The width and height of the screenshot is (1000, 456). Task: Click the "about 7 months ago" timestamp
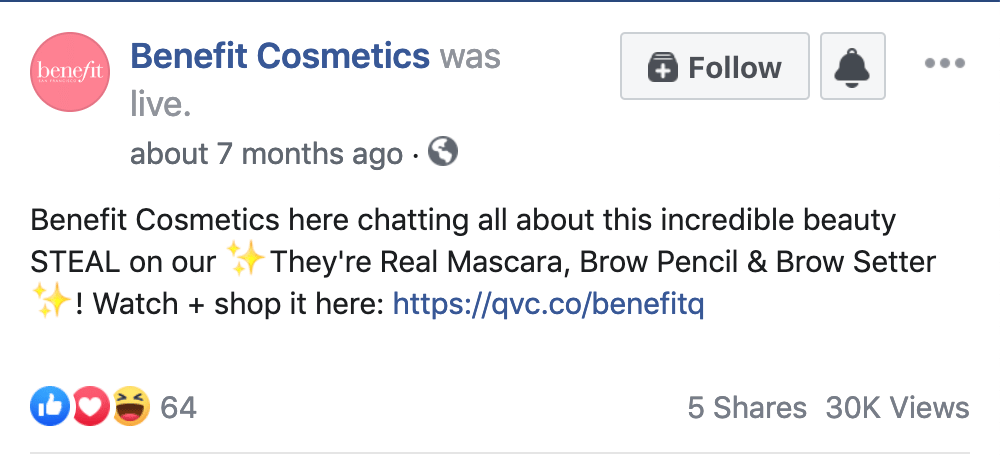pos(266,154)
